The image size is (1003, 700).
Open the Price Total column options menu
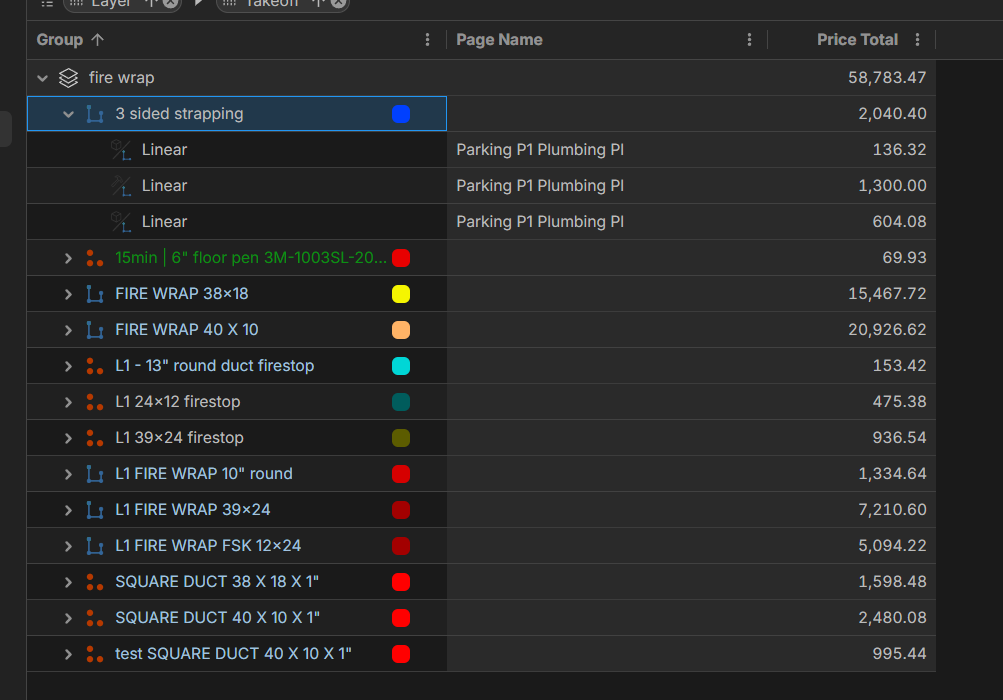[x=918, y=40]
